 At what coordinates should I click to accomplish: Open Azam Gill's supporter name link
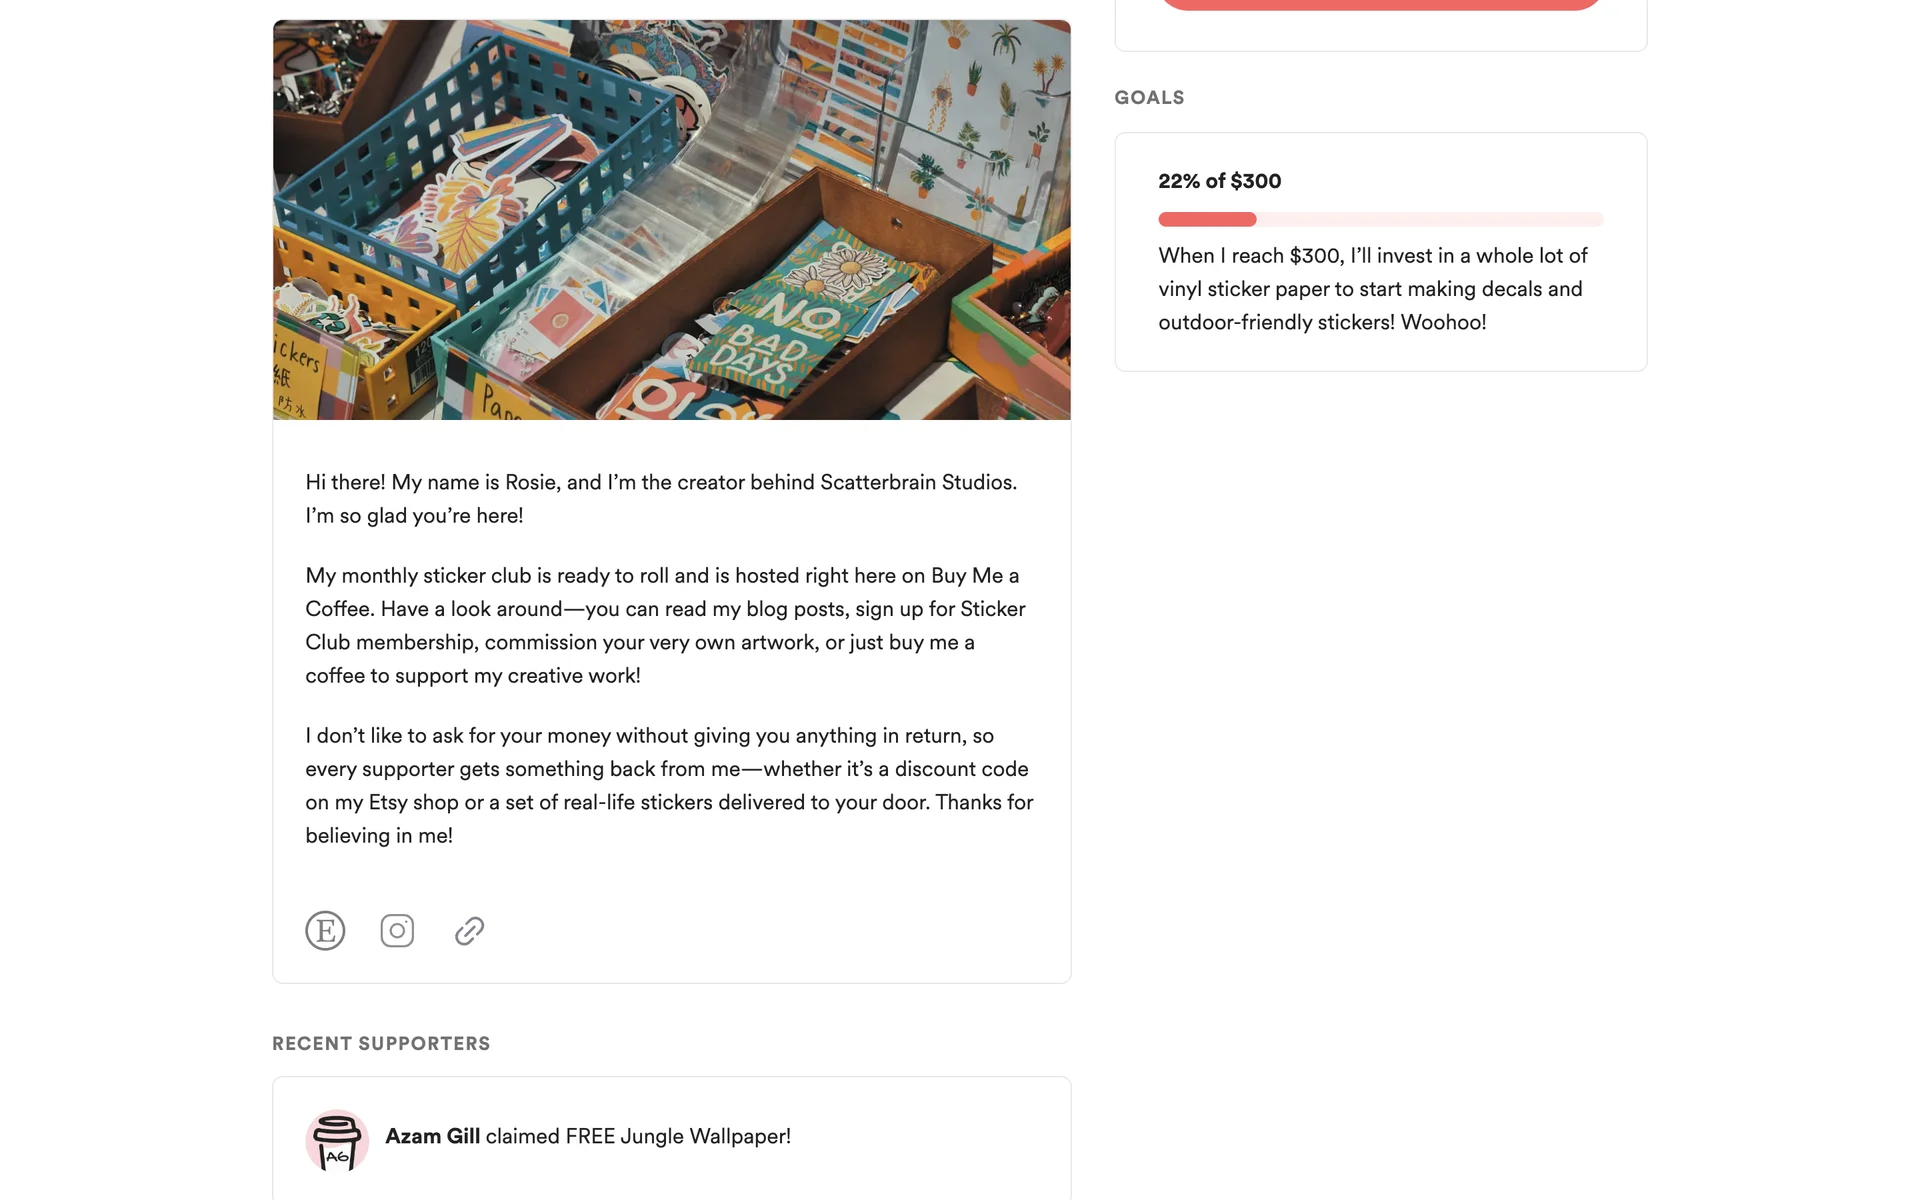432,1137
